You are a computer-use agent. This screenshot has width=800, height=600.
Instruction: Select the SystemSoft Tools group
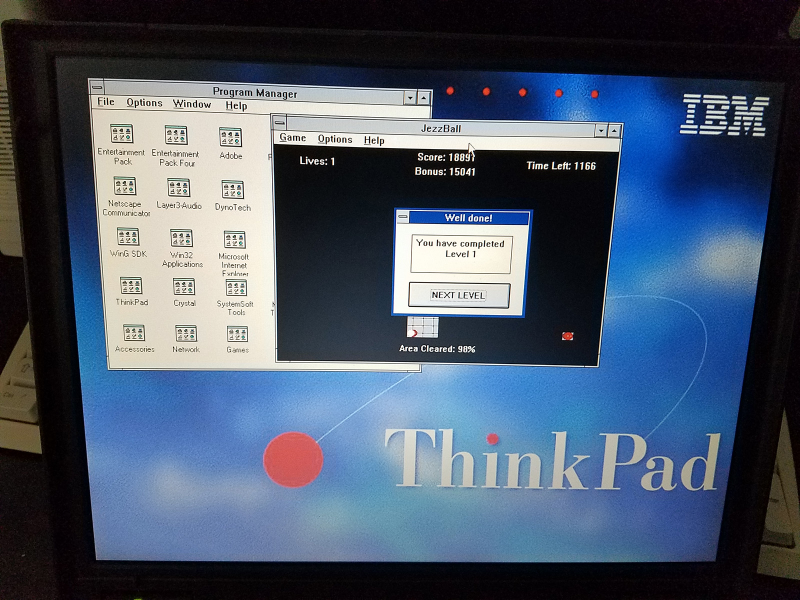pos(236,288)
